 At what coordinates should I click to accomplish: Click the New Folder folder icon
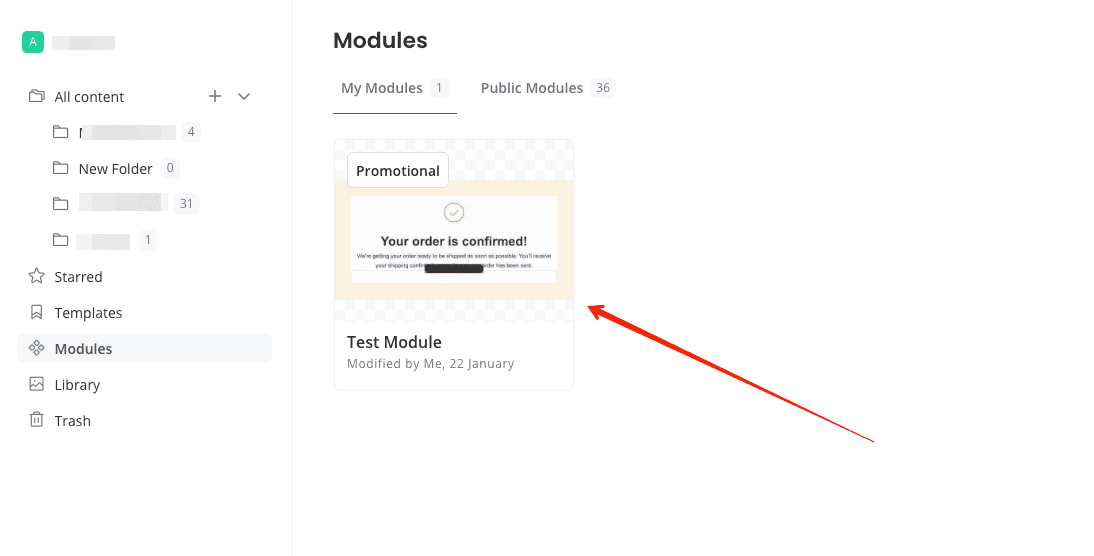pos(61,168)
